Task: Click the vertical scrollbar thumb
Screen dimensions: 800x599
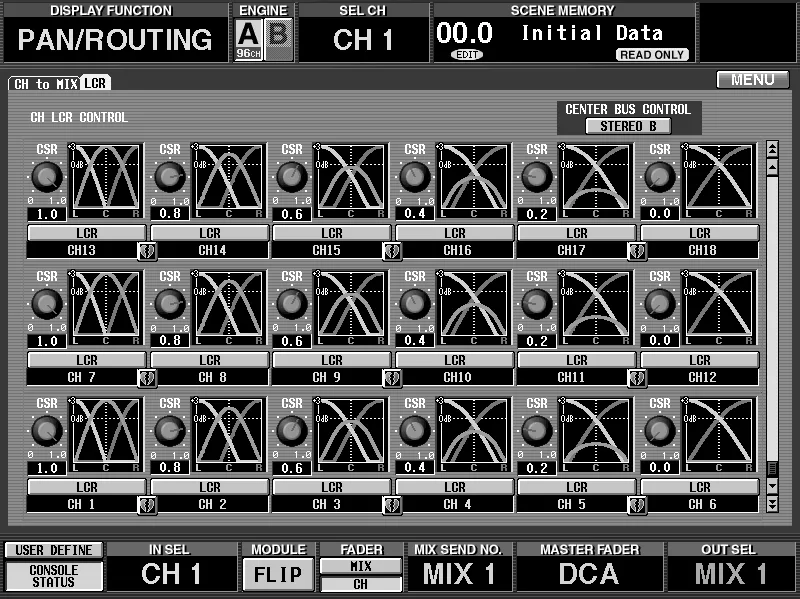Action: (x=772, y=468)
